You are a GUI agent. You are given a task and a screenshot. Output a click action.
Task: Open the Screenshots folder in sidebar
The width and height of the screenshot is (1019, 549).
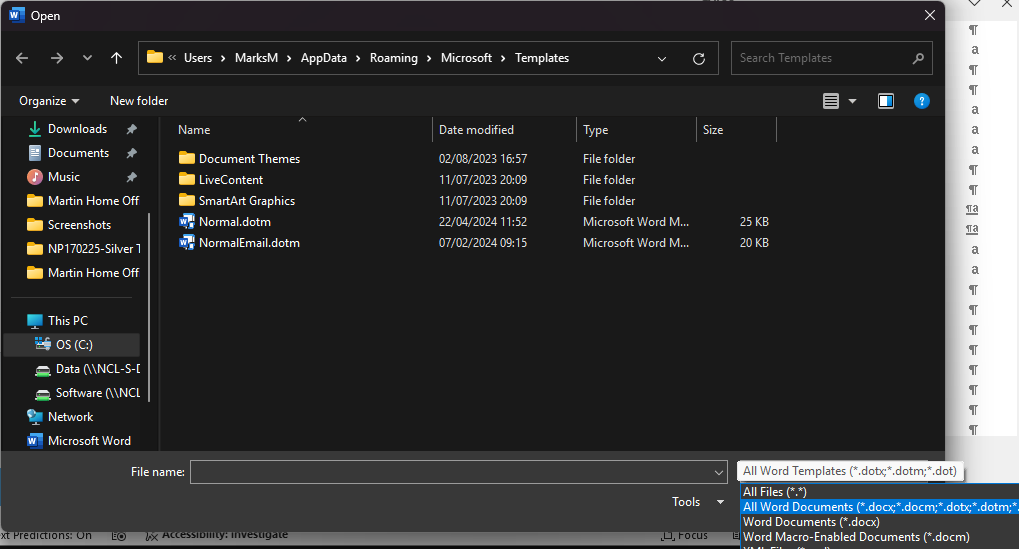[x=79, y=225]
